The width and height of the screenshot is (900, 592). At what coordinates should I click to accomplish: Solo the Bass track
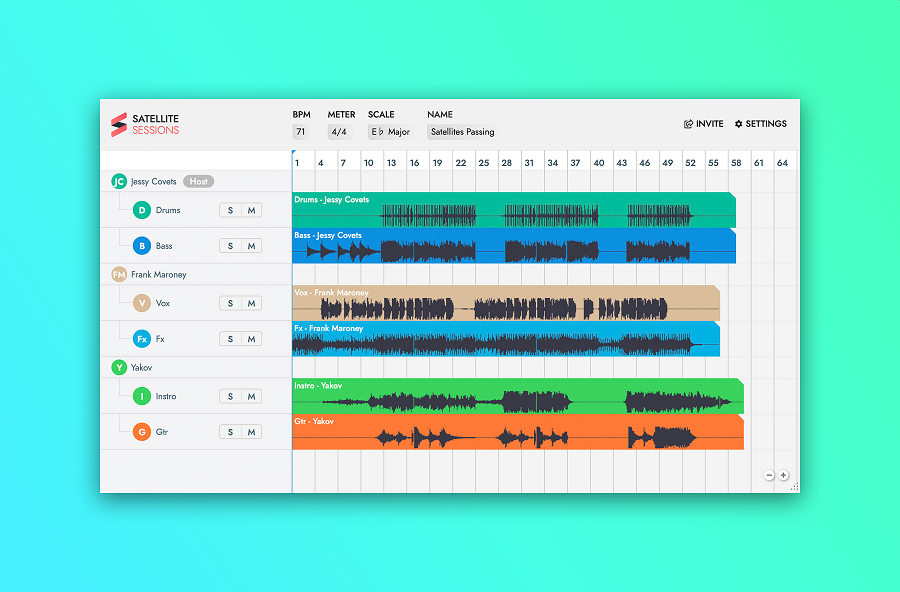click(230, 246)
